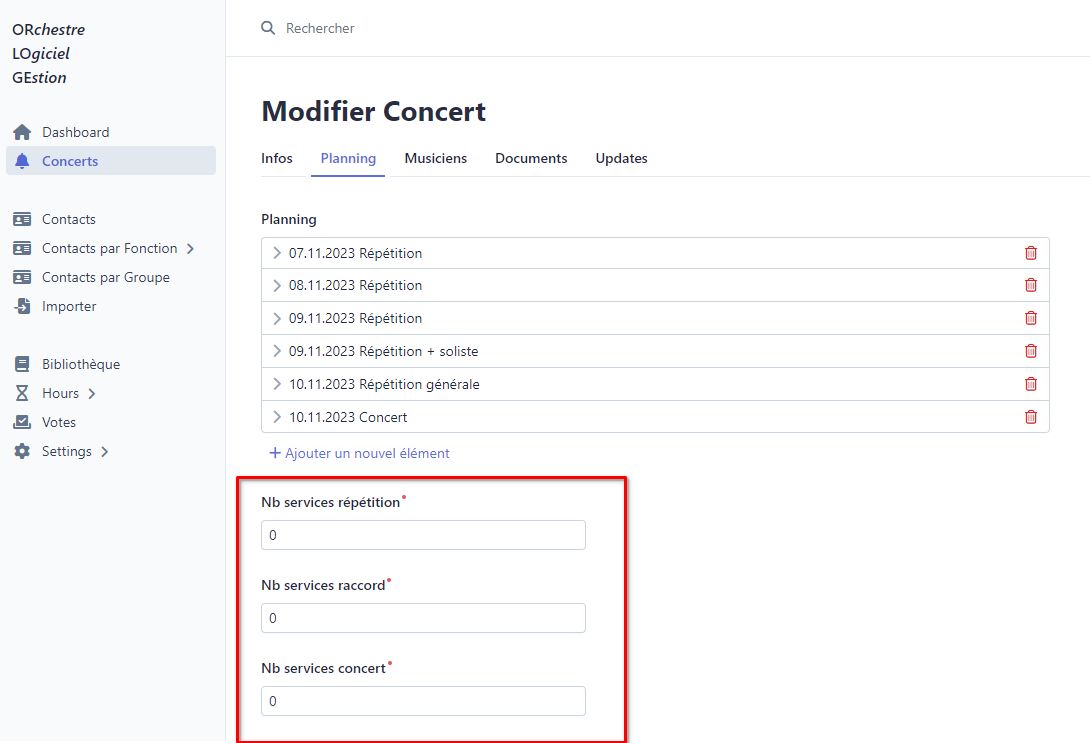Expand the Contacts par Fonction submenu
The width and height of the screenshot is (1090, 743).
[x=191, y=248]
